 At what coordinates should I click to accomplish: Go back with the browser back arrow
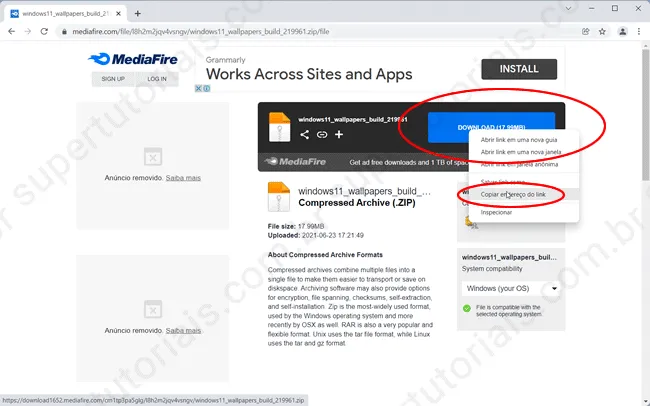pos(12,31)
